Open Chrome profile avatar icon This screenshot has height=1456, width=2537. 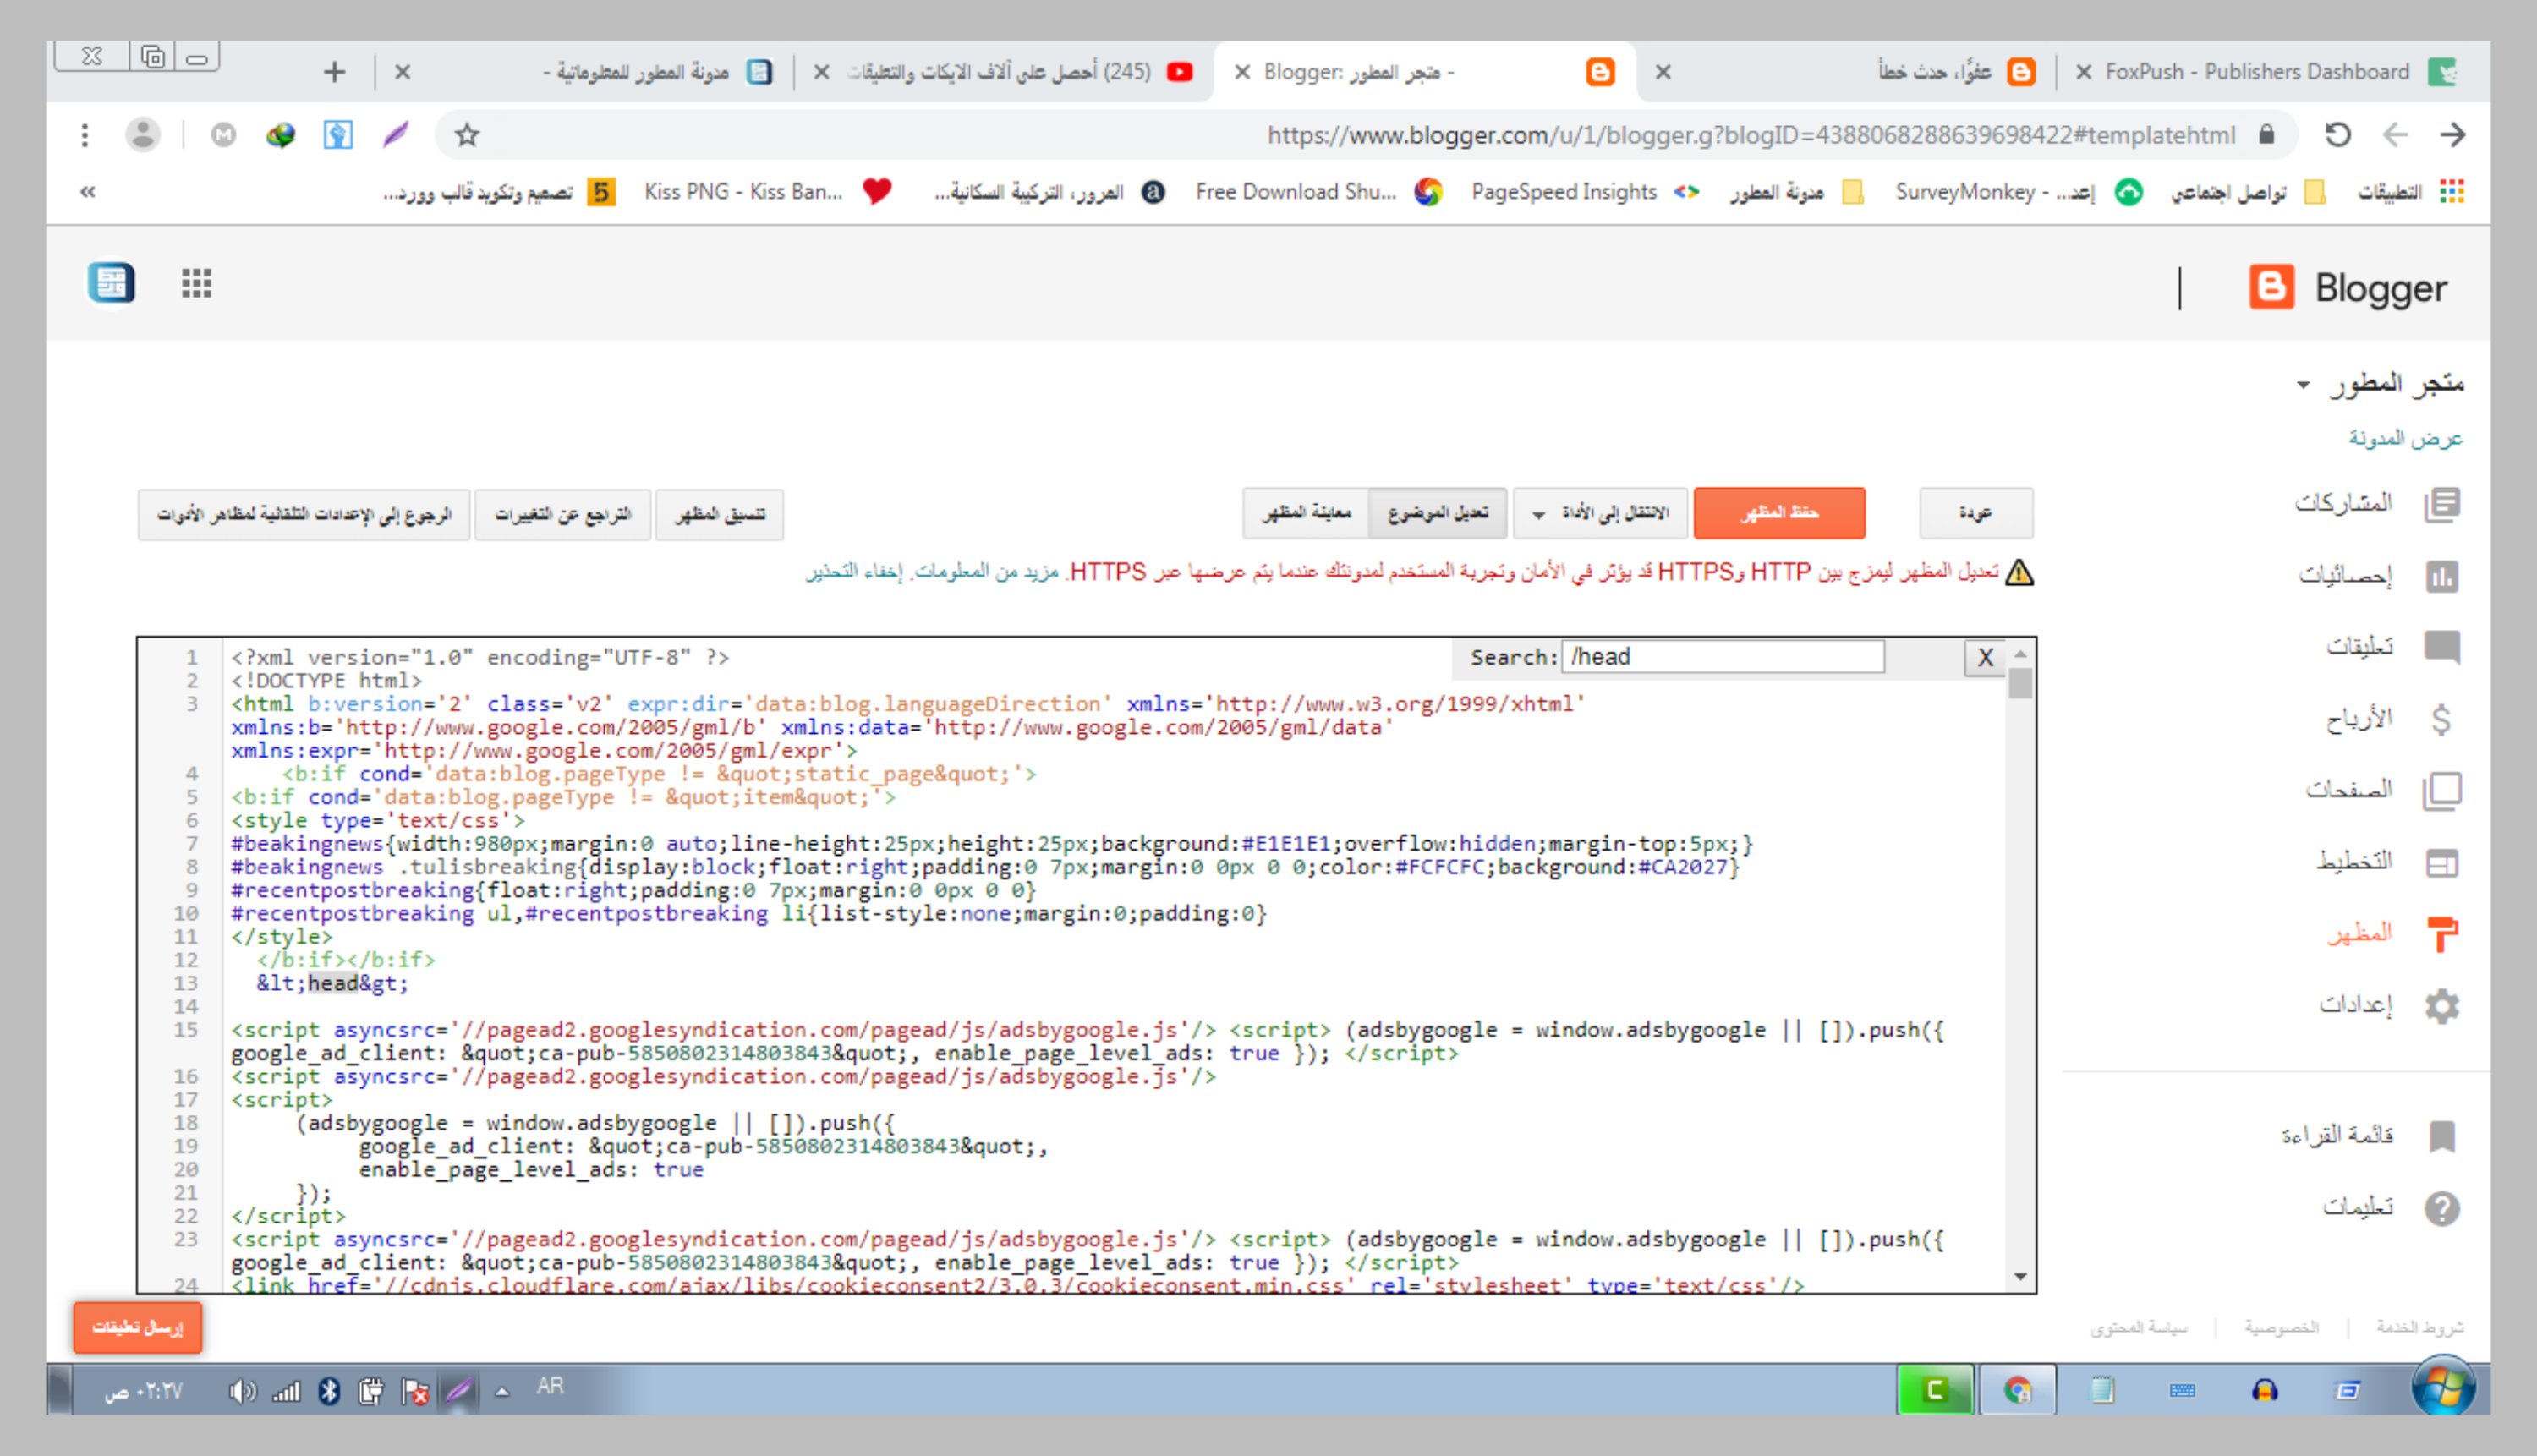(143, 135)
